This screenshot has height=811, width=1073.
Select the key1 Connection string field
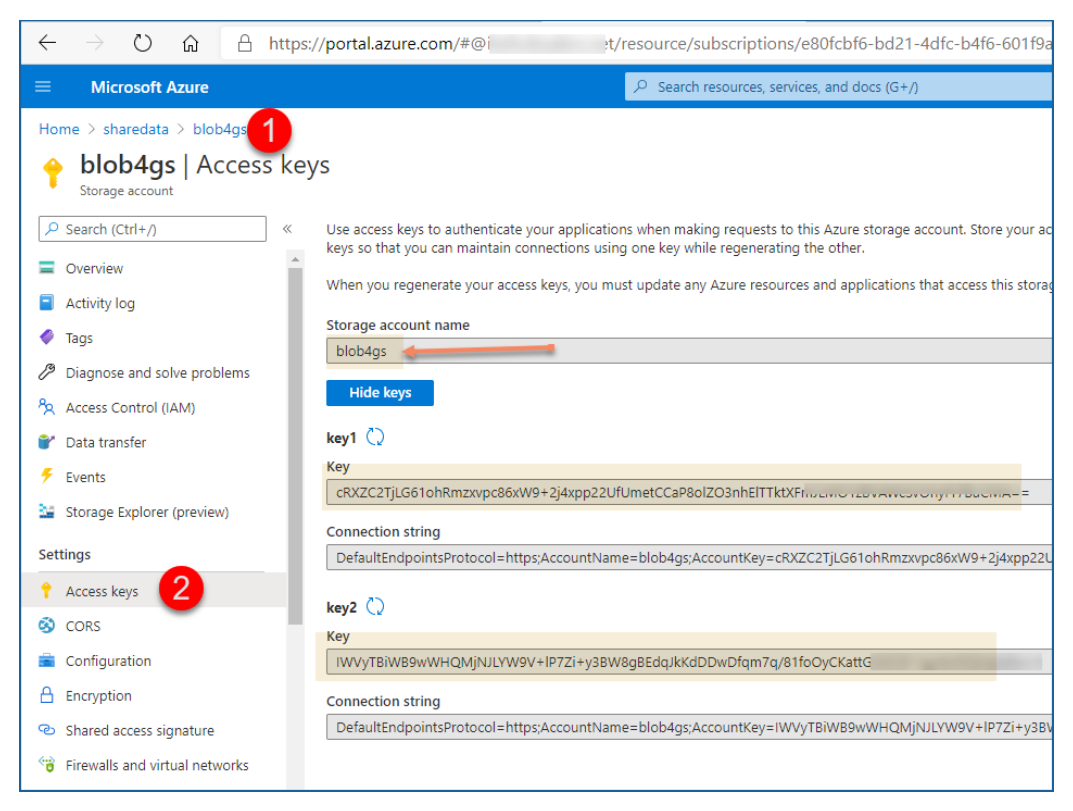click(x=689, y=558)
